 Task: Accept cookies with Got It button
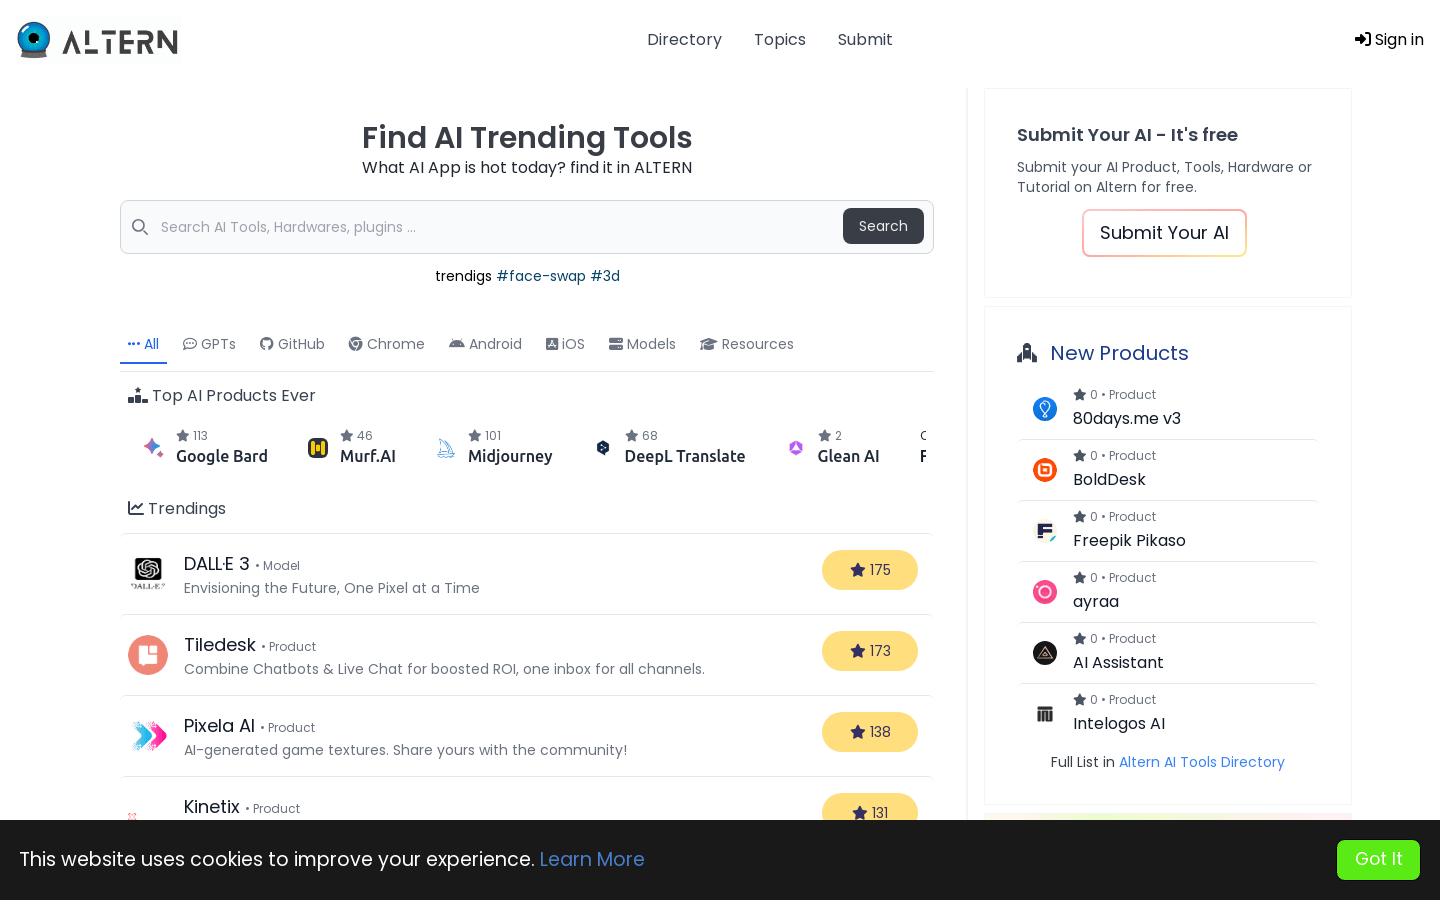(1378, 859)
